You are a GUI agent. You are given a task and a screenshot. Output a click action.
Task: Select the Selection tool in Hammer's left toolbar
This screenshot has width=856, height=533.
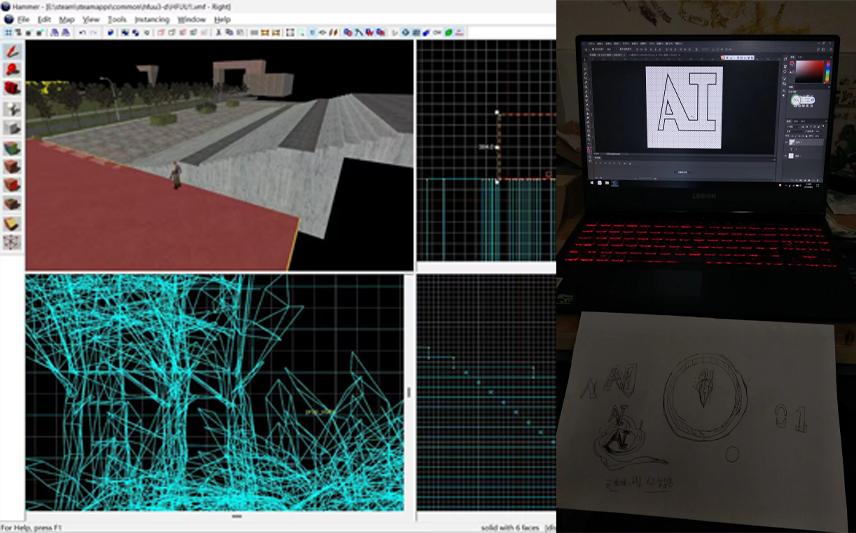click(13, 50)
